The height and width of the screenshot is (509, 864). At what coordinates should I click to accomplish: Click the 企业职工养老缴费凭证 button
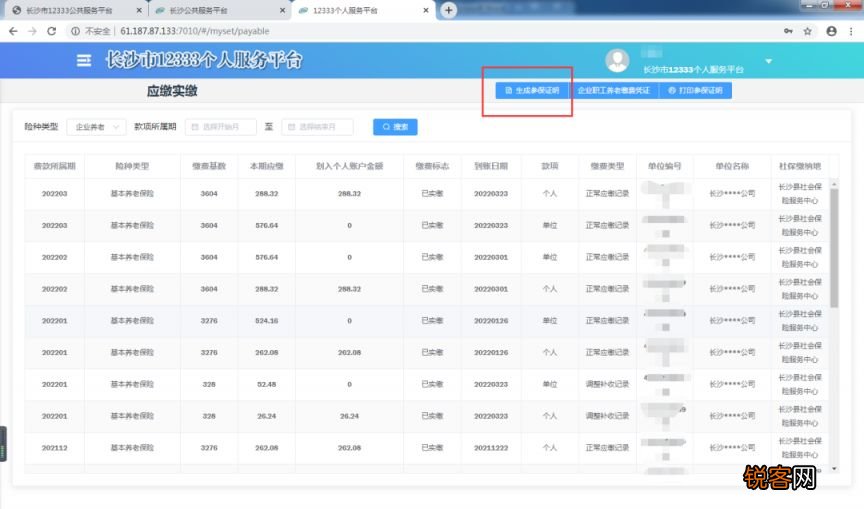click(x=613, y=90)
